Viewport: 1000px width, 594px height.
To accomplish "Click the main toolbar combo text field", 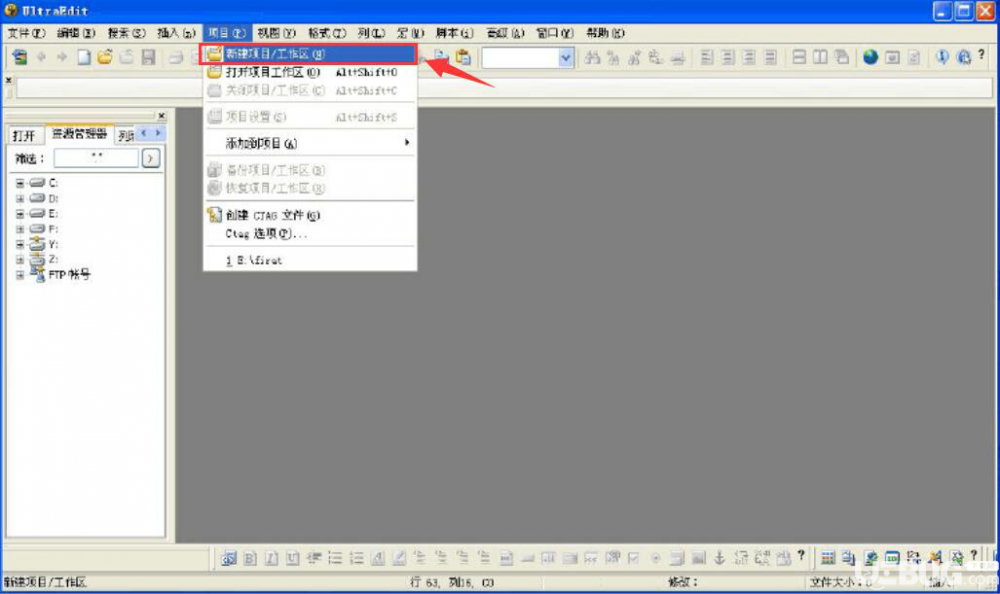I will tap(520, 58).
